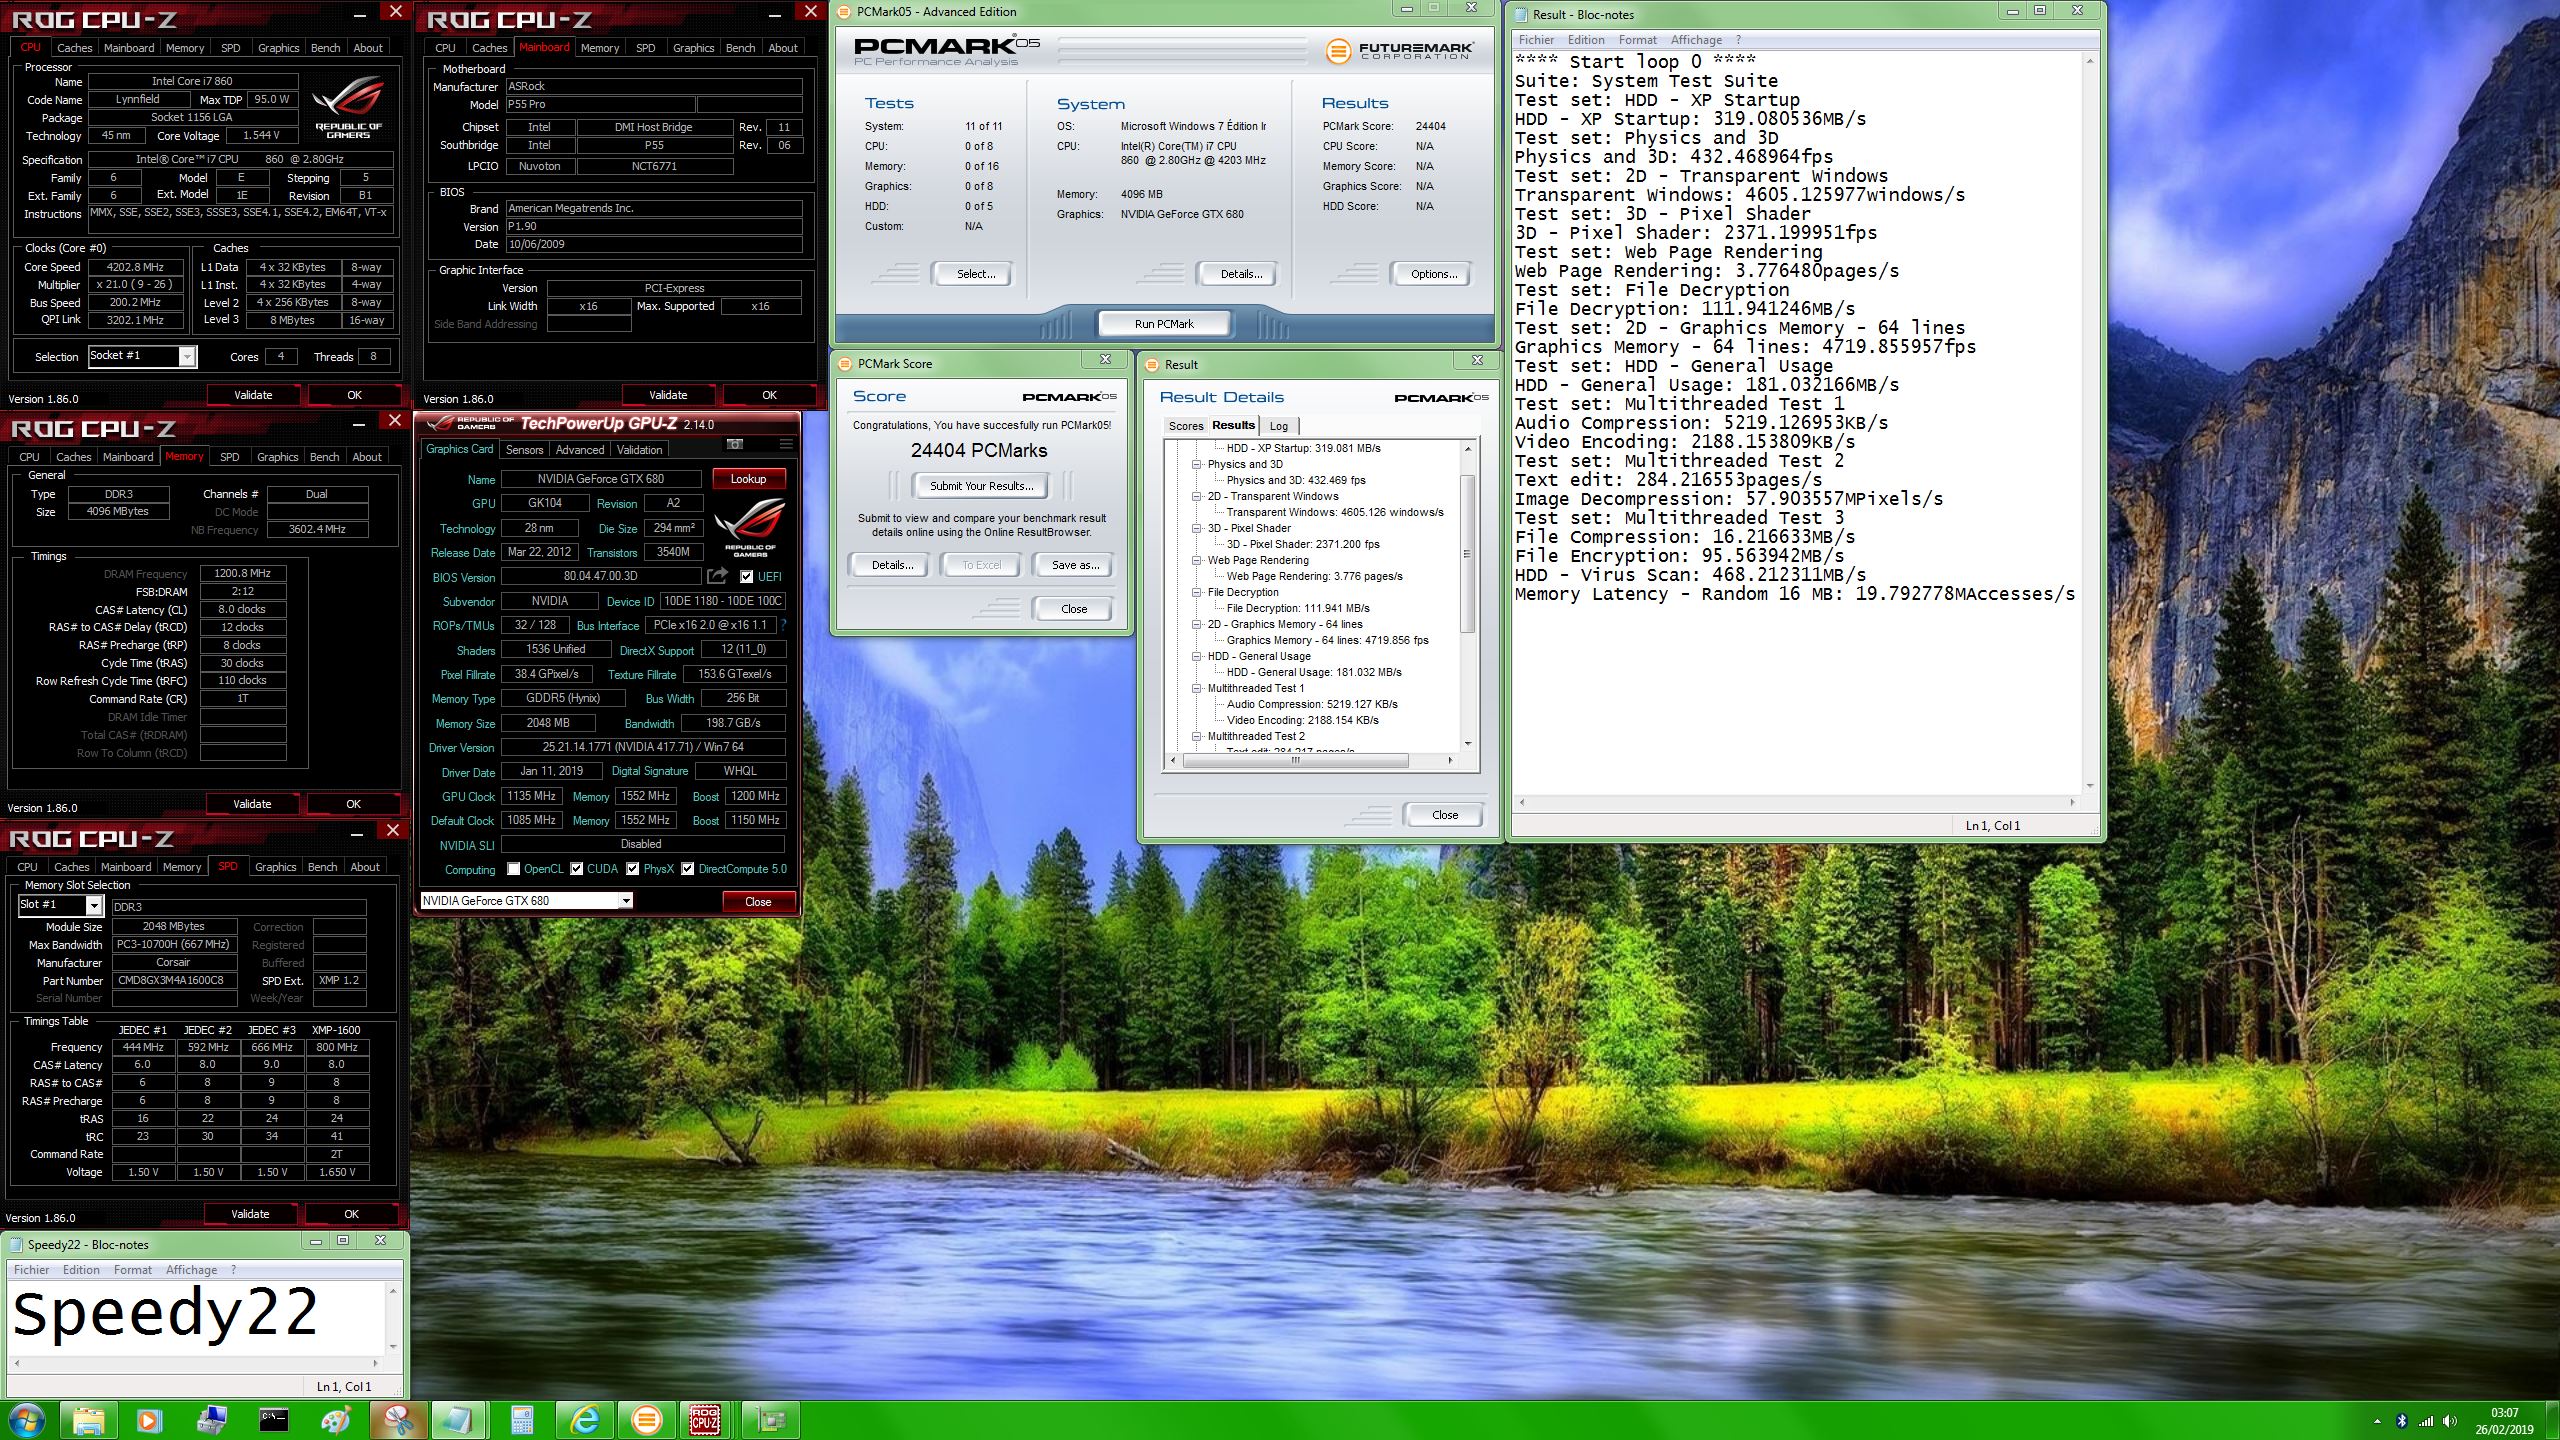
Task: Open the NVIDIA GeForce GTX 680 GPU selector dropdown
Action: pyautogui.click(x=527, y=900)
